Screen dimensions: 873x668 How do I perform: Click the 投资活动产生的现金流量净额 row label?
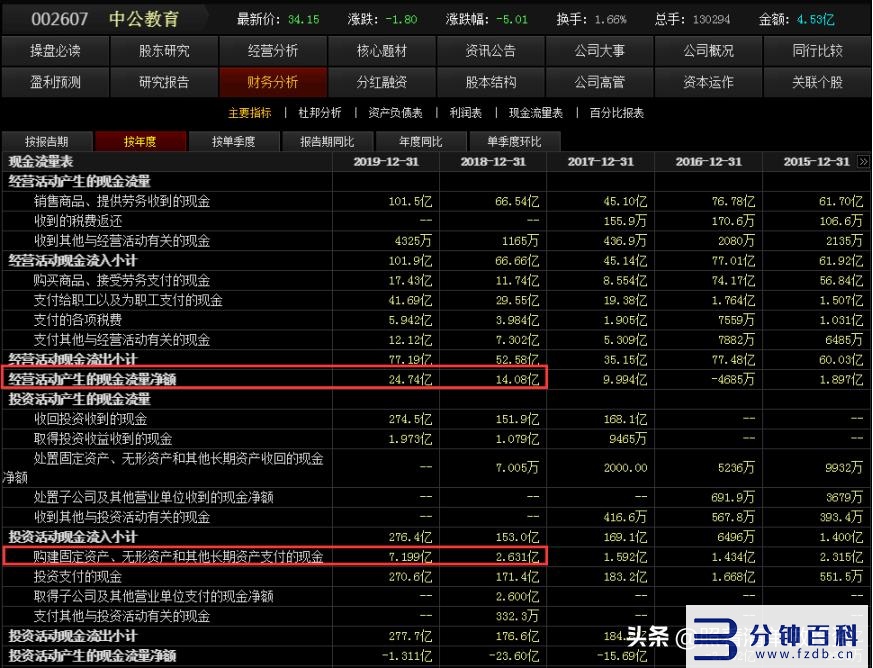click(x=92, y=656)
